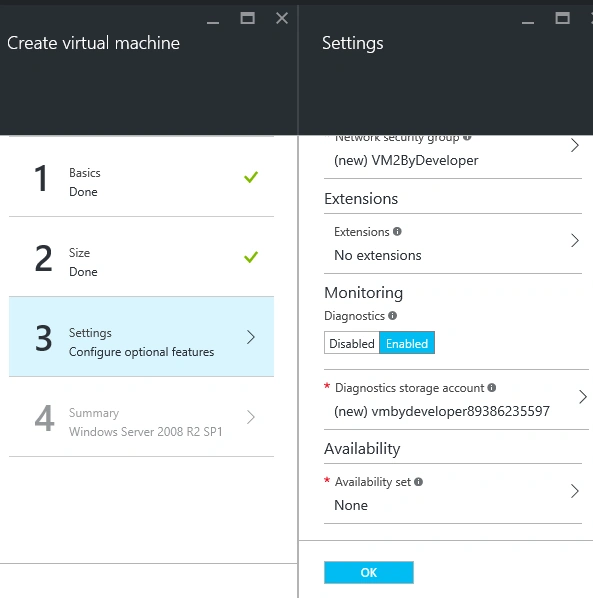The width and height of the screenshot is (593, 598).
Task: Click green checkmark on Size step
Action: 251,257
